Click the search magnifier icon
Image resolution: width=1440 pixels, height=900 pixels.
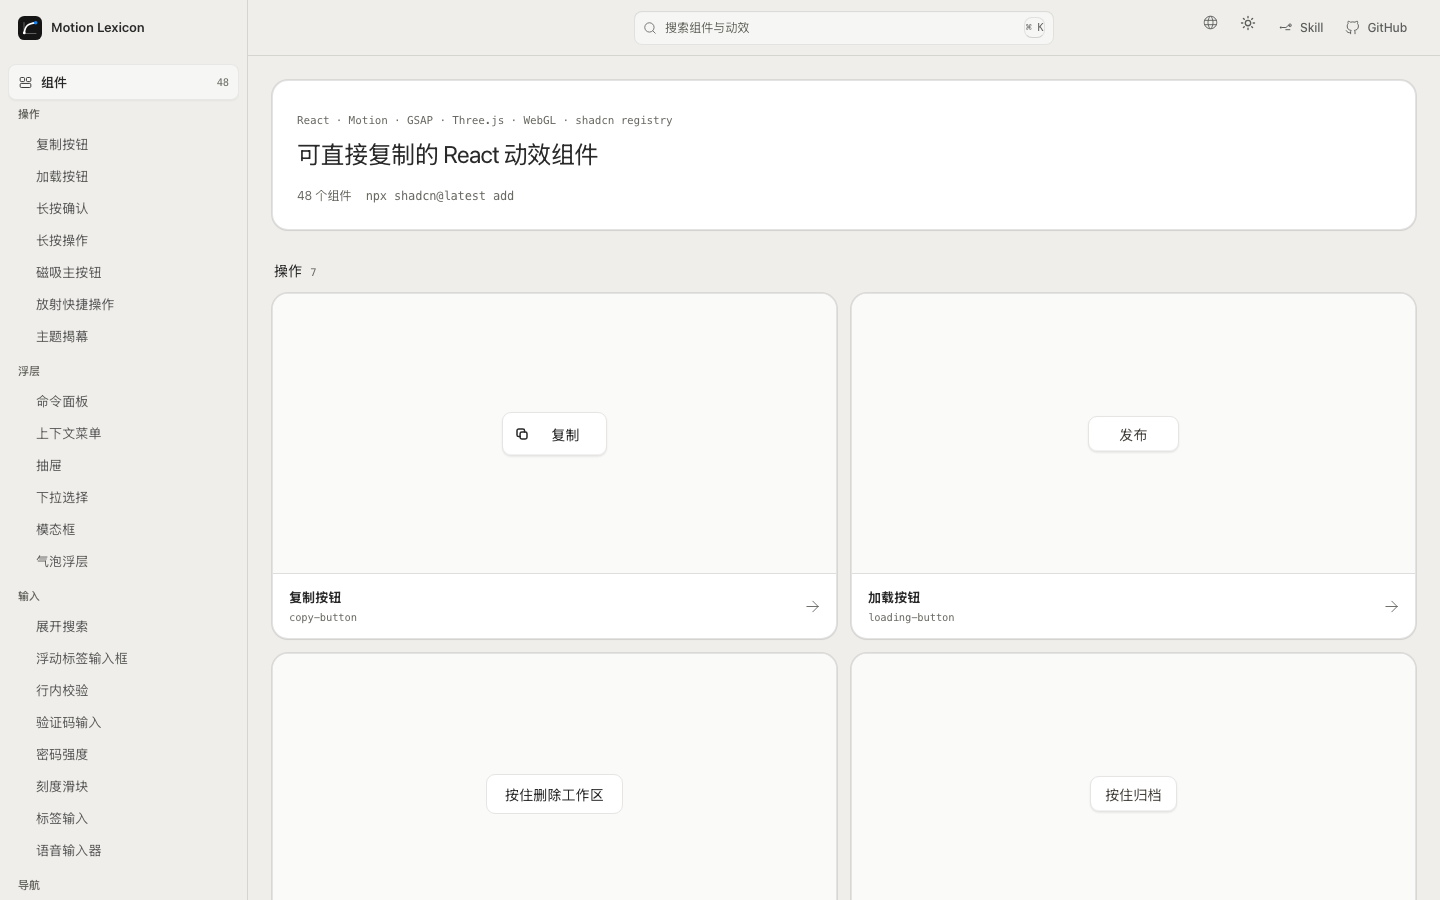click(x=650, y=28)
